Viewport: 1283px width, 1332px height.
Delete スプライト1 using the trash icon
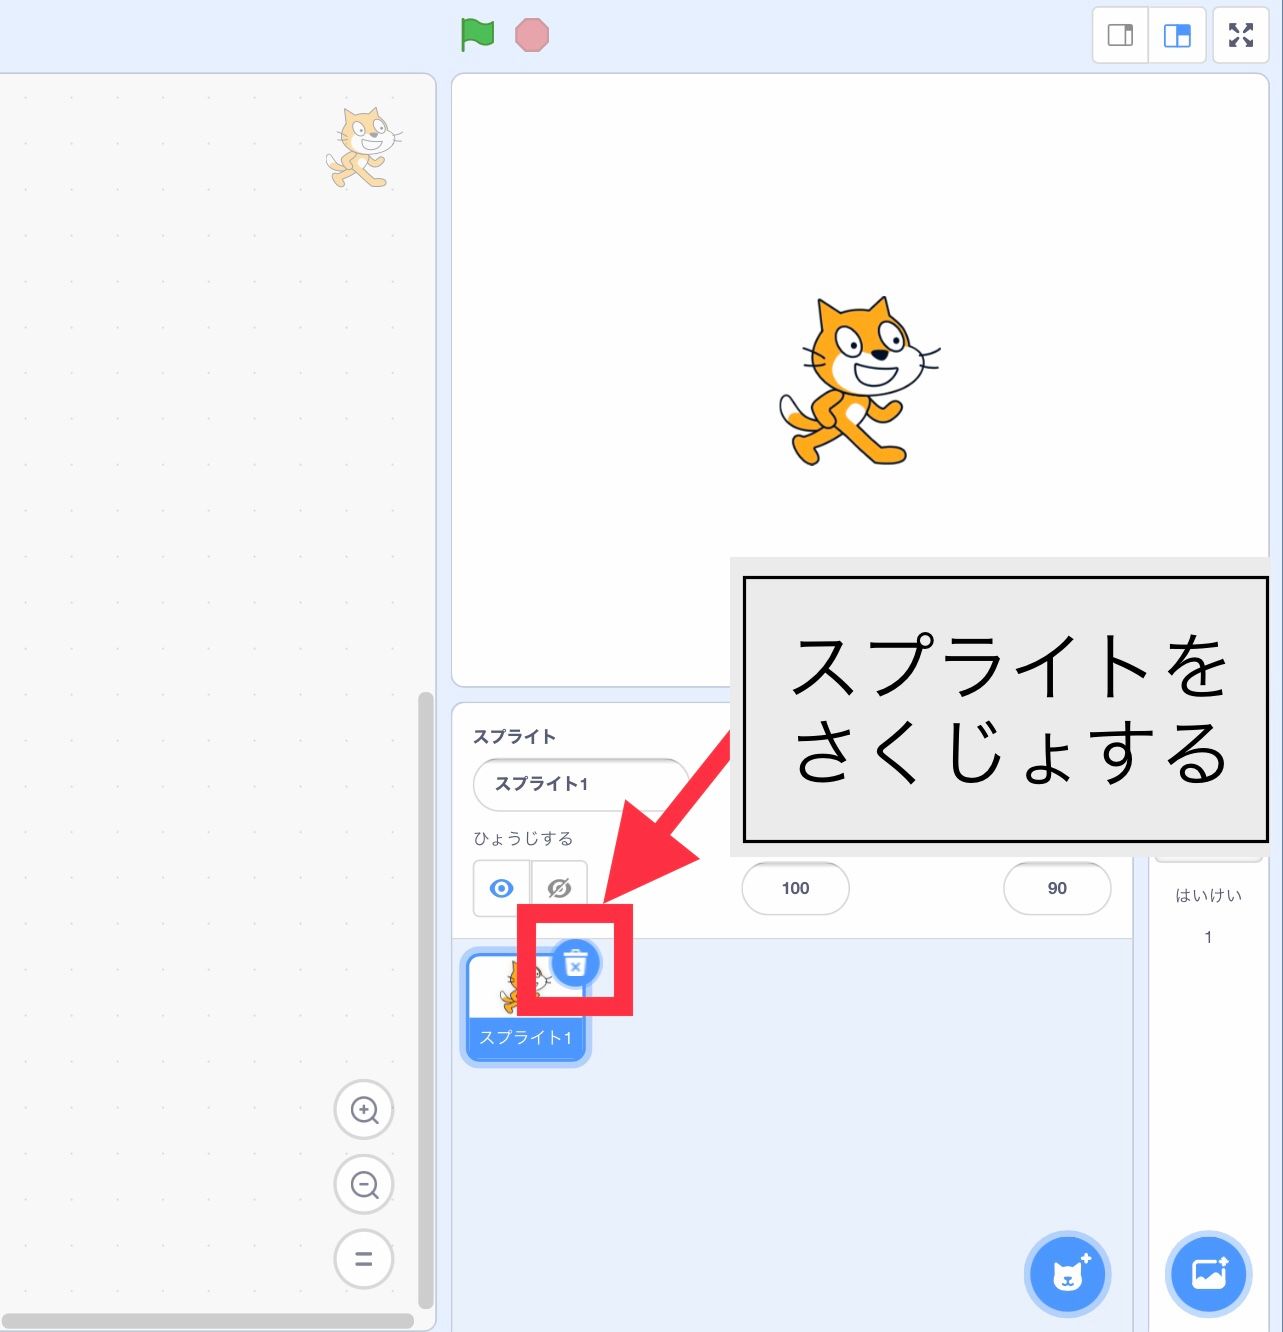[577, 963]
